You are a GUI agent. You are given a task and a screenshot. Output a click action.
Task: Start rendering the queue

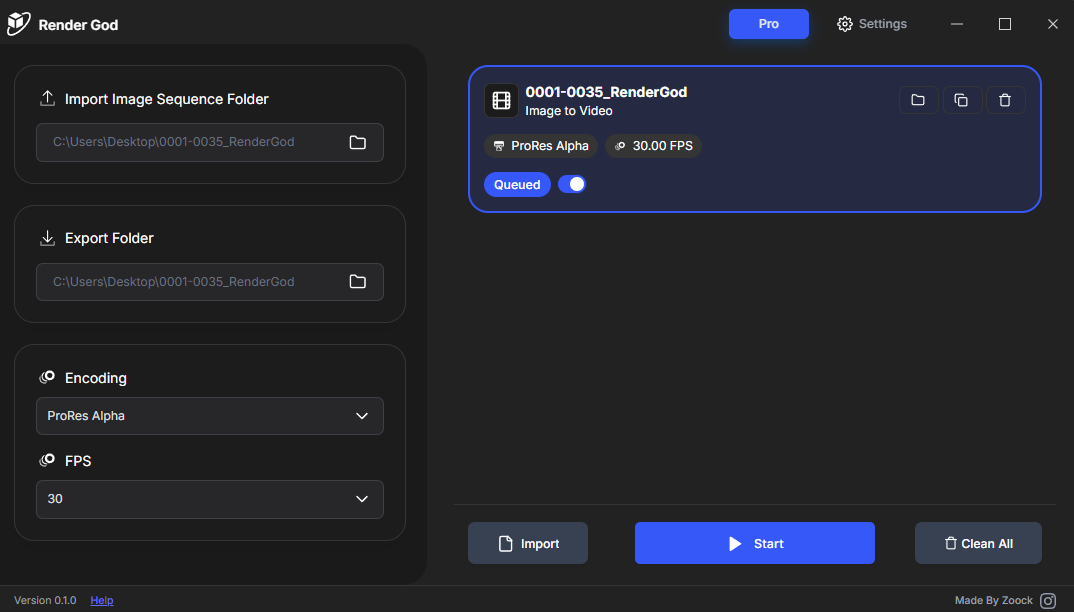(754, 543)
